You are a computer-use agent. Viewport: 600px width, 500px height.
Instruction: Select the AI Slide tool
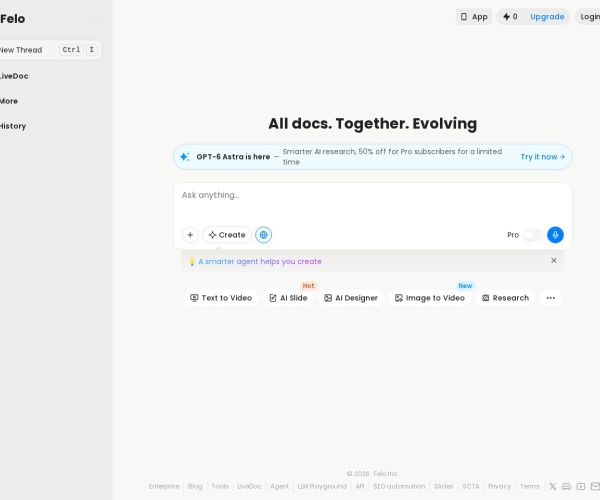[x=288, y=298]
